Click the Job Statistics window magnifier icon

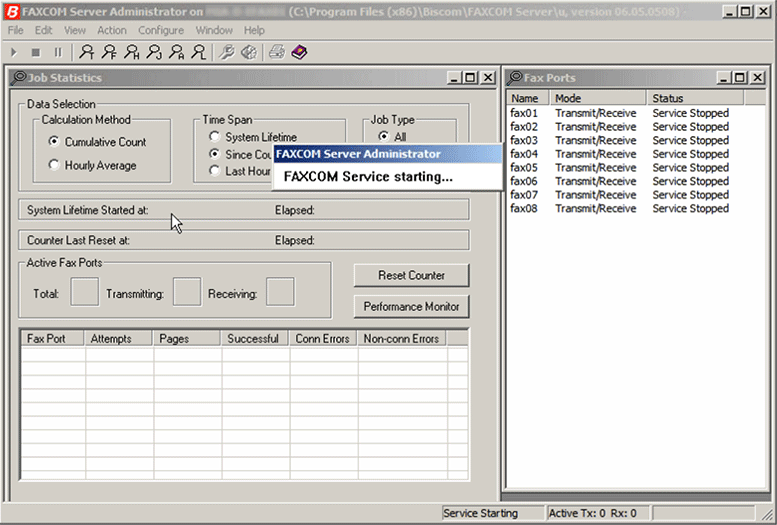tap(19, 77)
